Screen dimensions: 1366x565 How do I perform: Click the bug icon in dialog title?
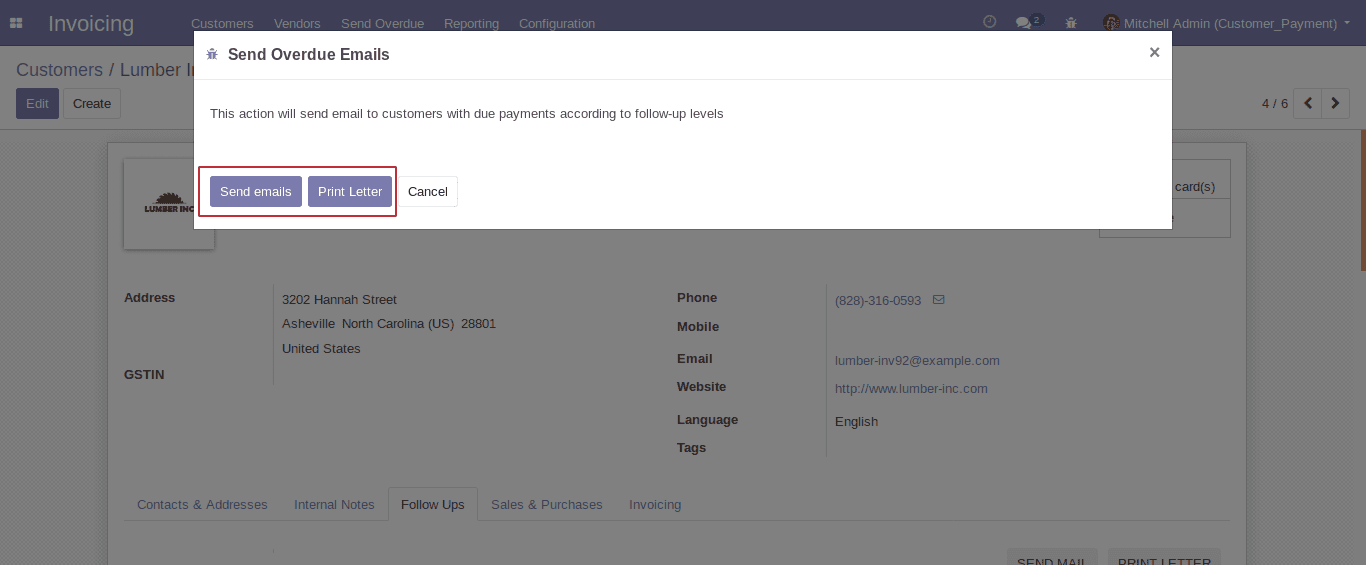pos(212,54)
